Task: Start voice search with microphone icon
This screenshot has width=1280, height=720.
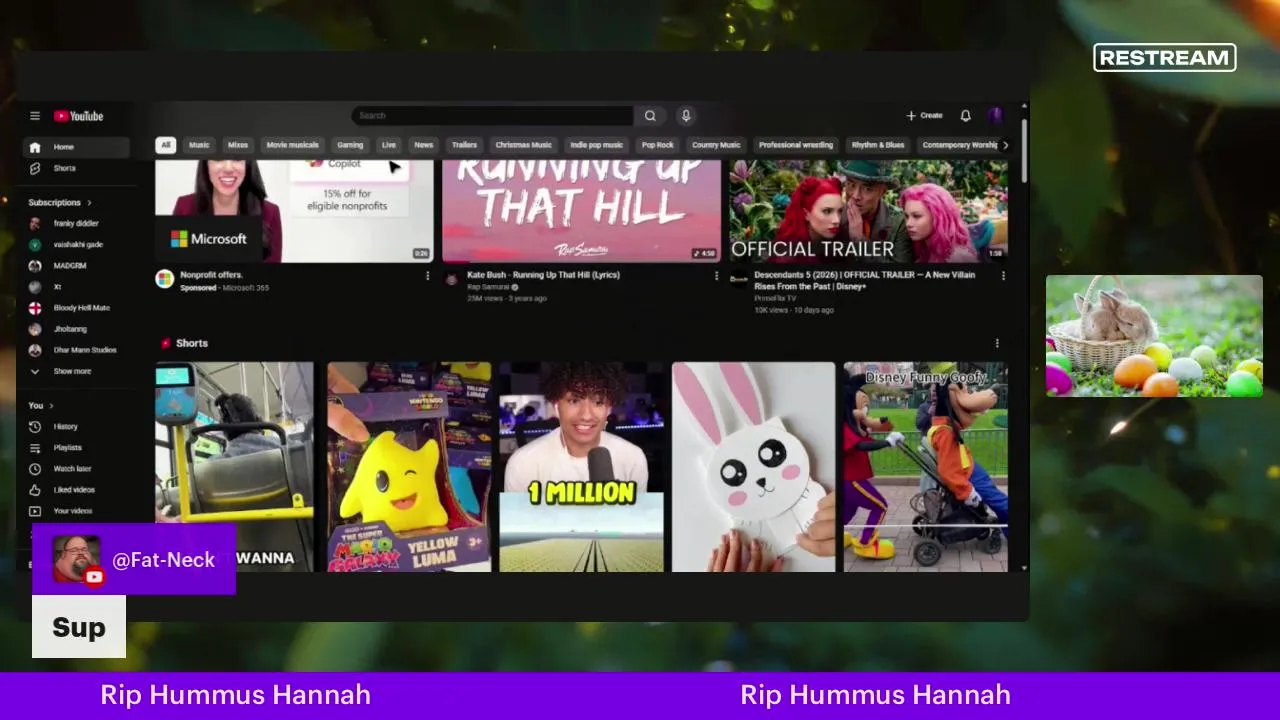Action: [x=686, y=116]
